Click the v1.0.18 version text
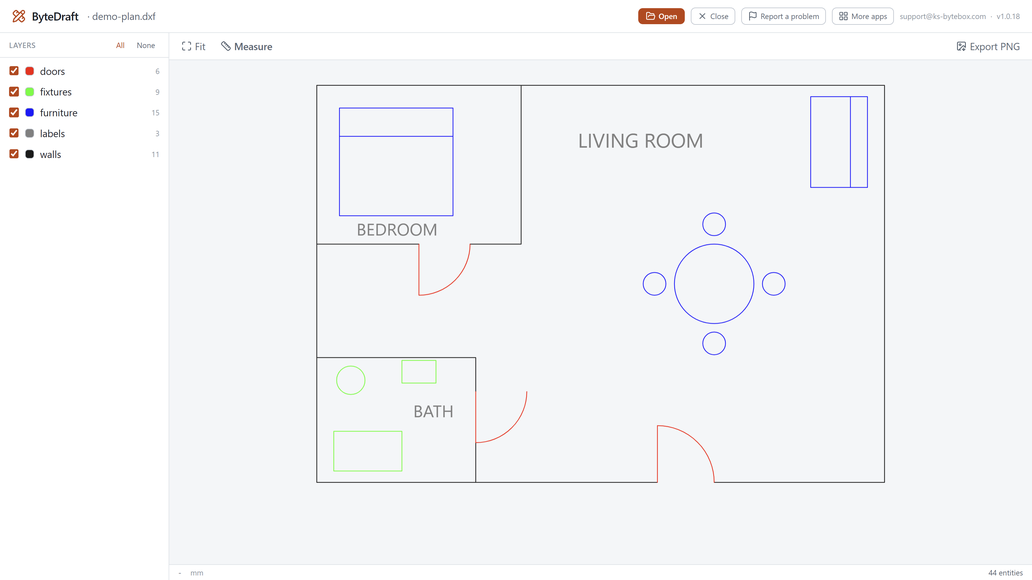The height and width of the screenshot is (580, 1032). (1008, 16)
